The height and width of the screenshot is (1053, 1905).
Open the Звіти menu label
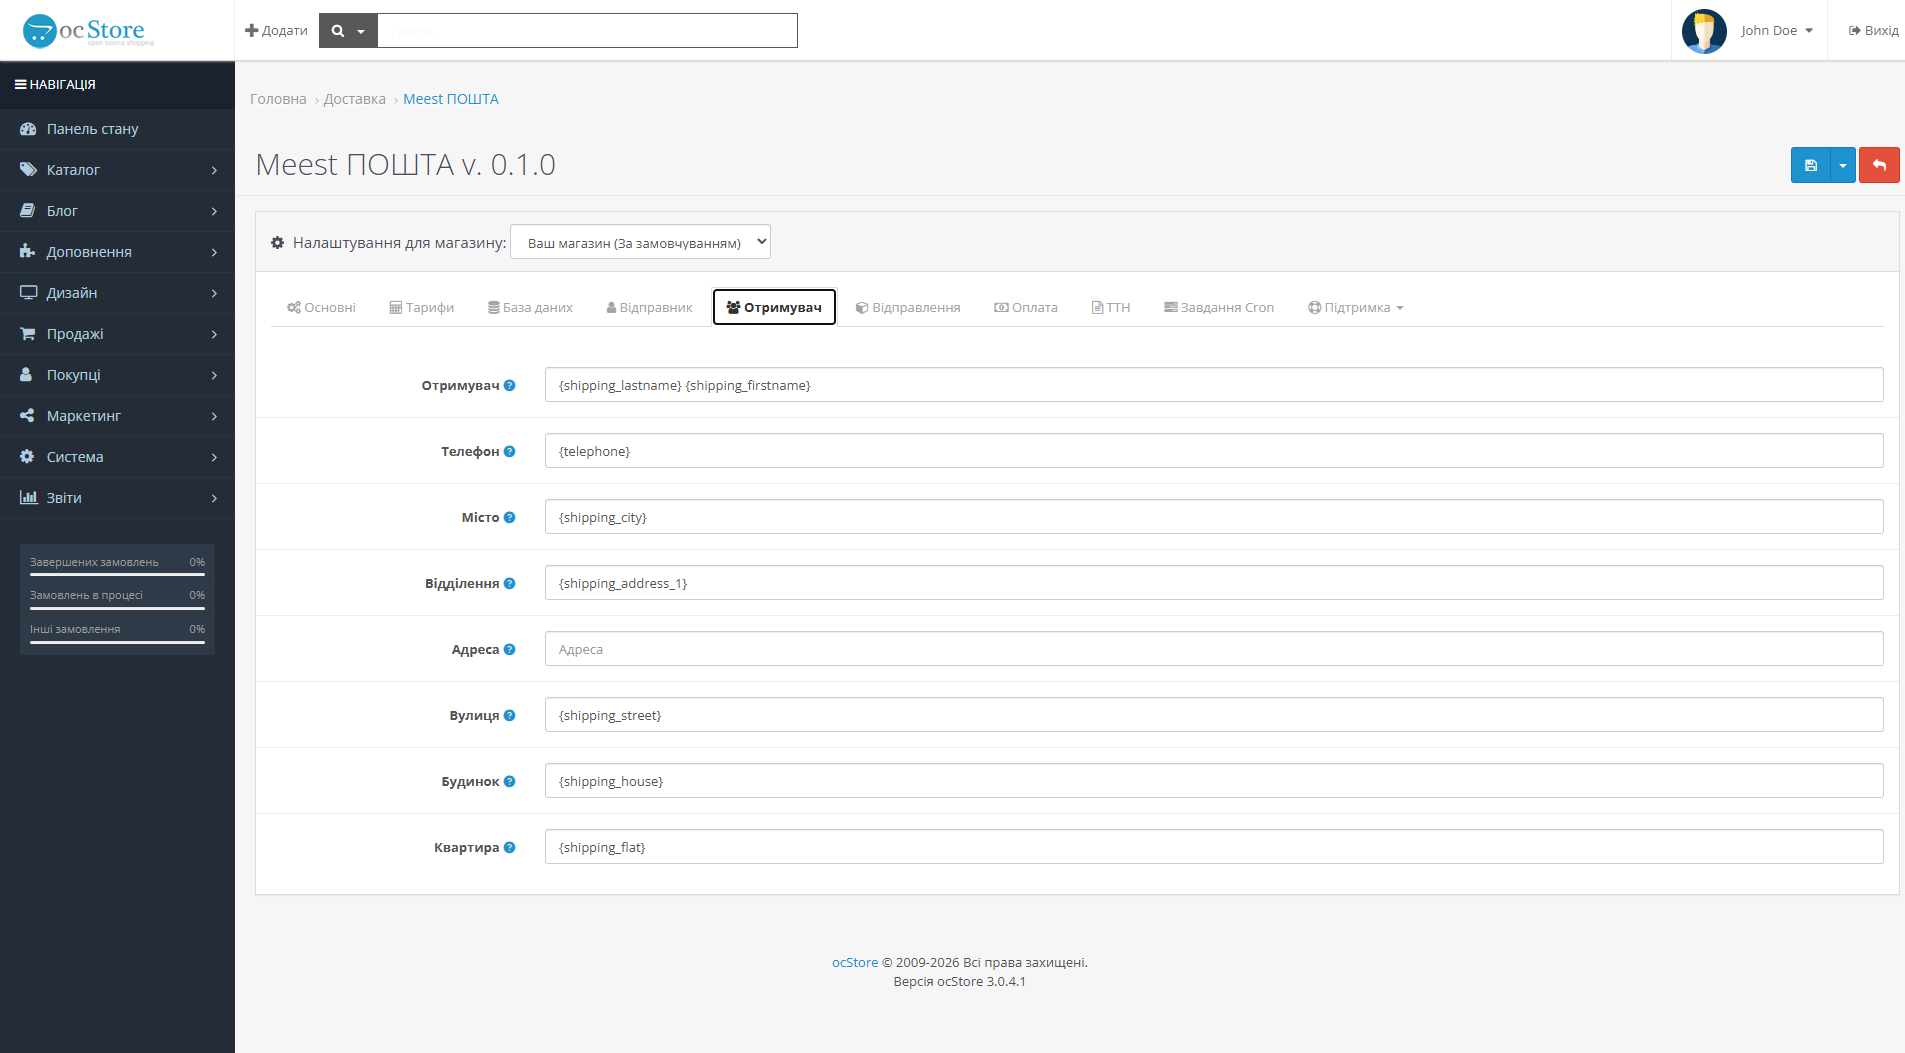pyautogui.click(x=64, y=498)
